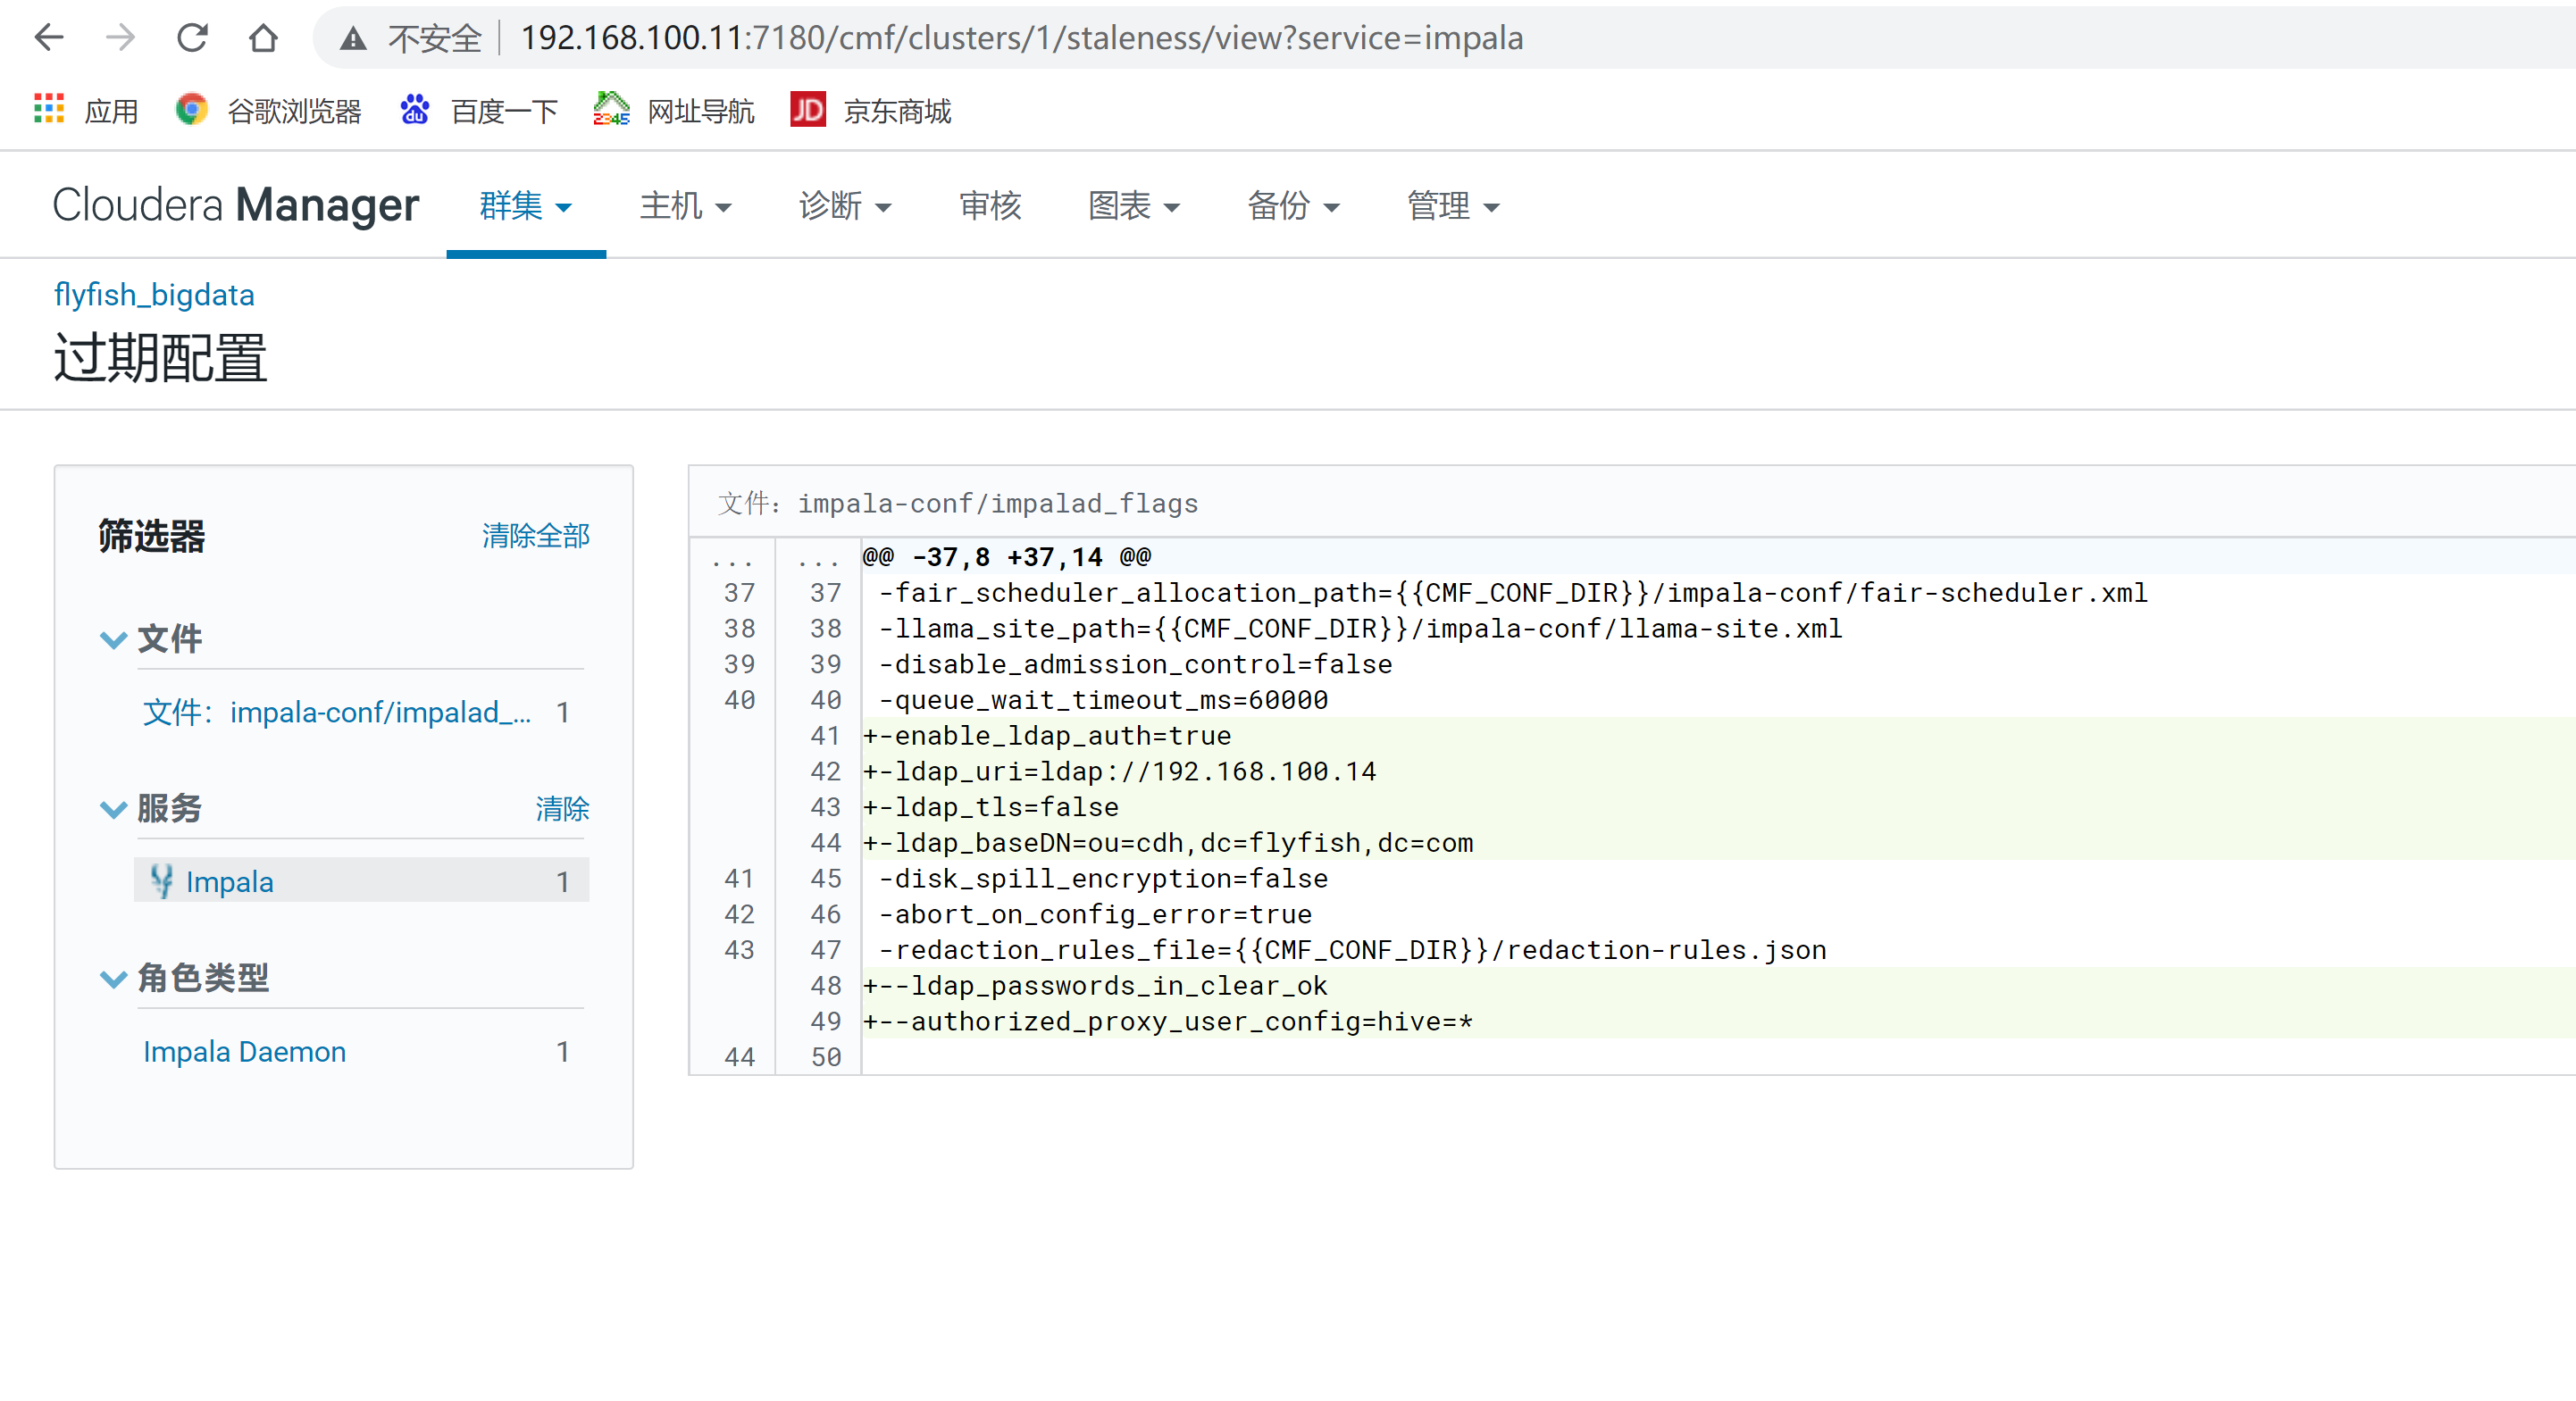Click the added line --ldap_passwords_in_clear_ok
Viewport: 2576px width, 1401px height.
click(1095, 986)
